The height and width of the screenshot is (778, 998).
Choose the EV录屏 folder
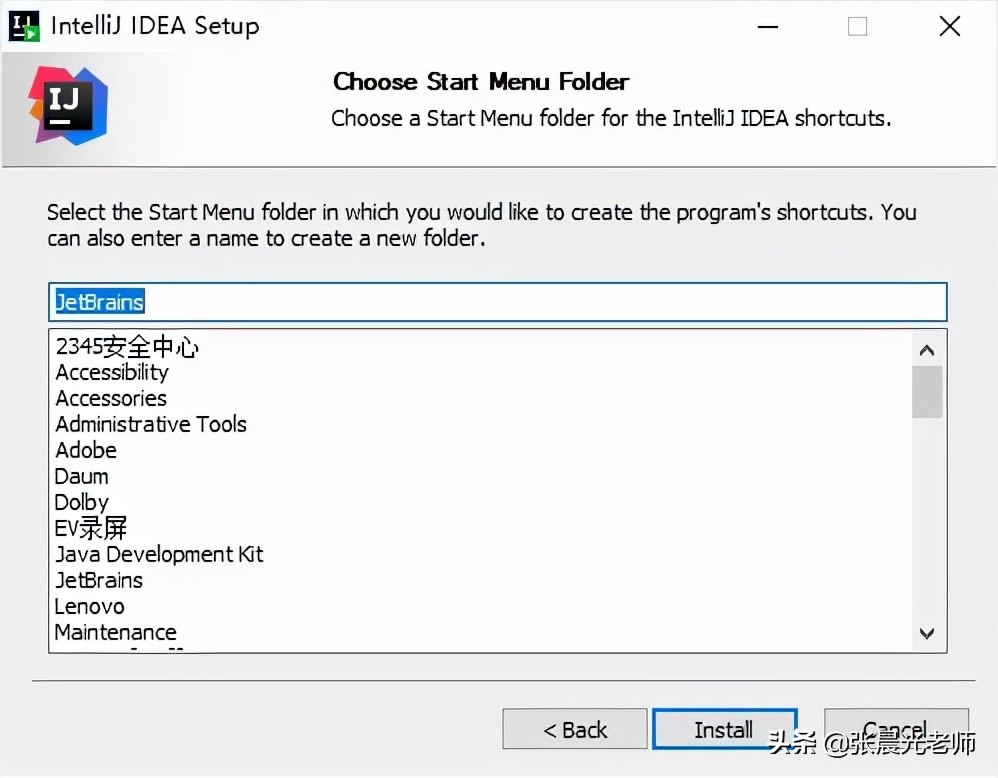coord(91,528)
